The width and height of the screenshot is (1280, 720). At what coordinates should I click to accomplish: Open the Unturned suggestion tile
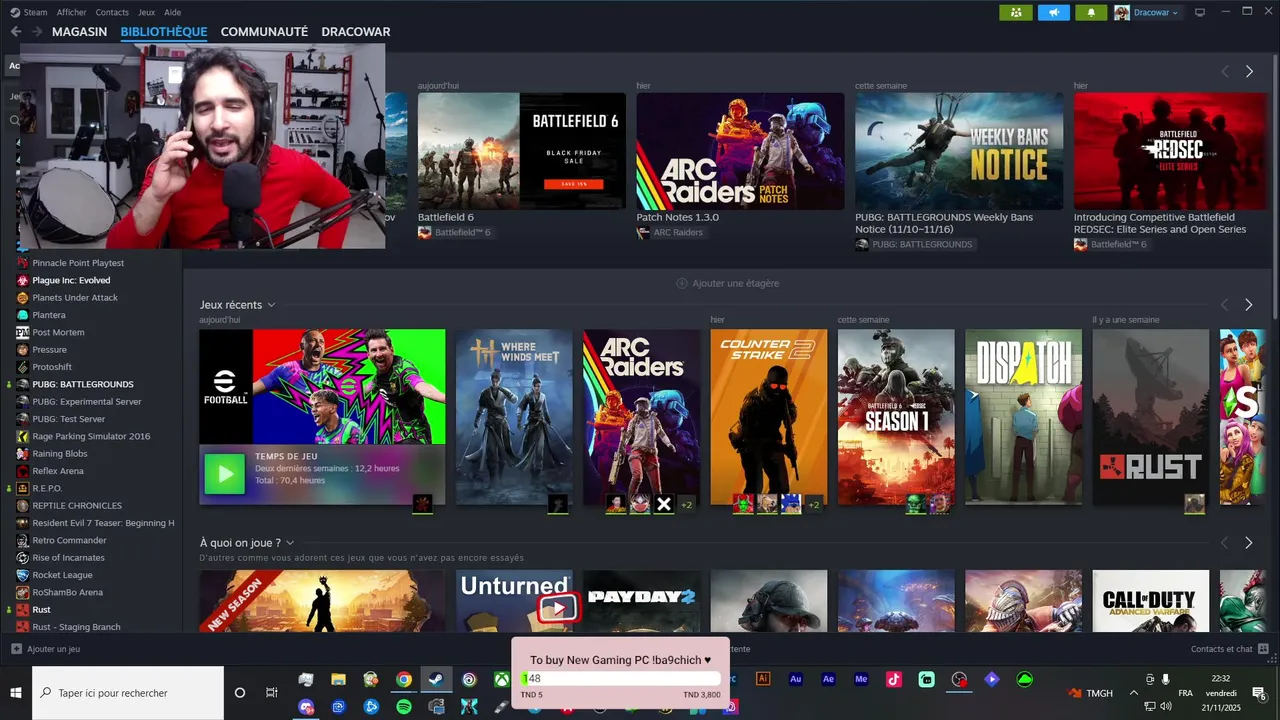click(x=514, y=601)
